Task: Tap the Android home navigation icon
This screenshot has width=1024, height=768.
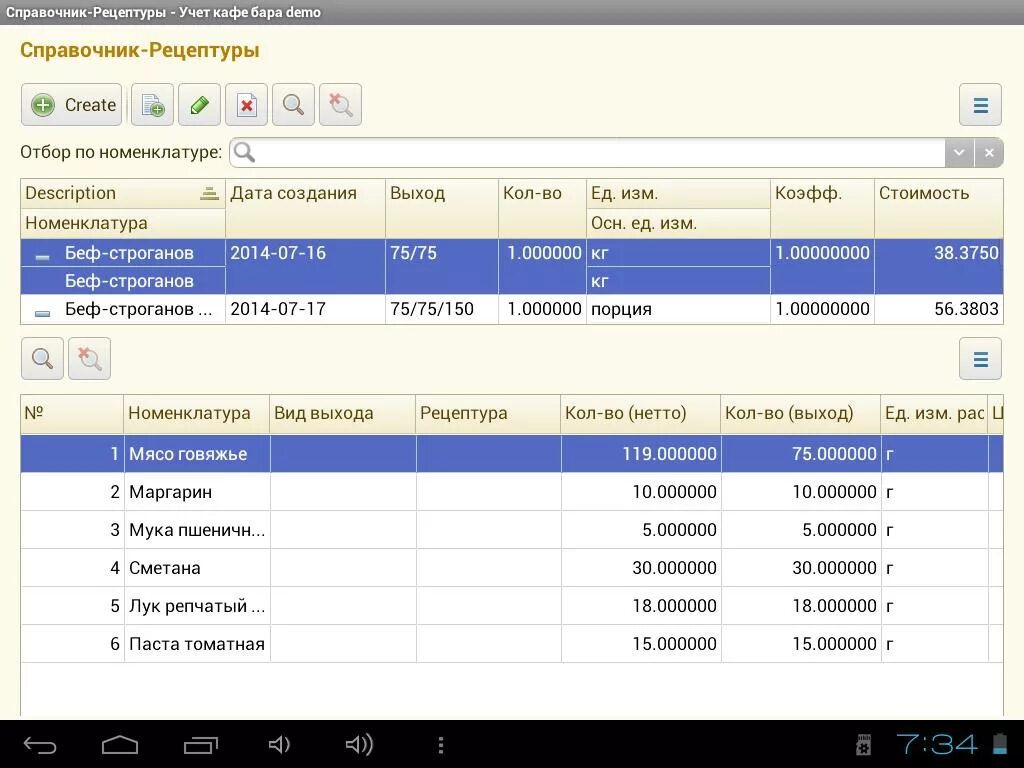Action: coord(120,744)
